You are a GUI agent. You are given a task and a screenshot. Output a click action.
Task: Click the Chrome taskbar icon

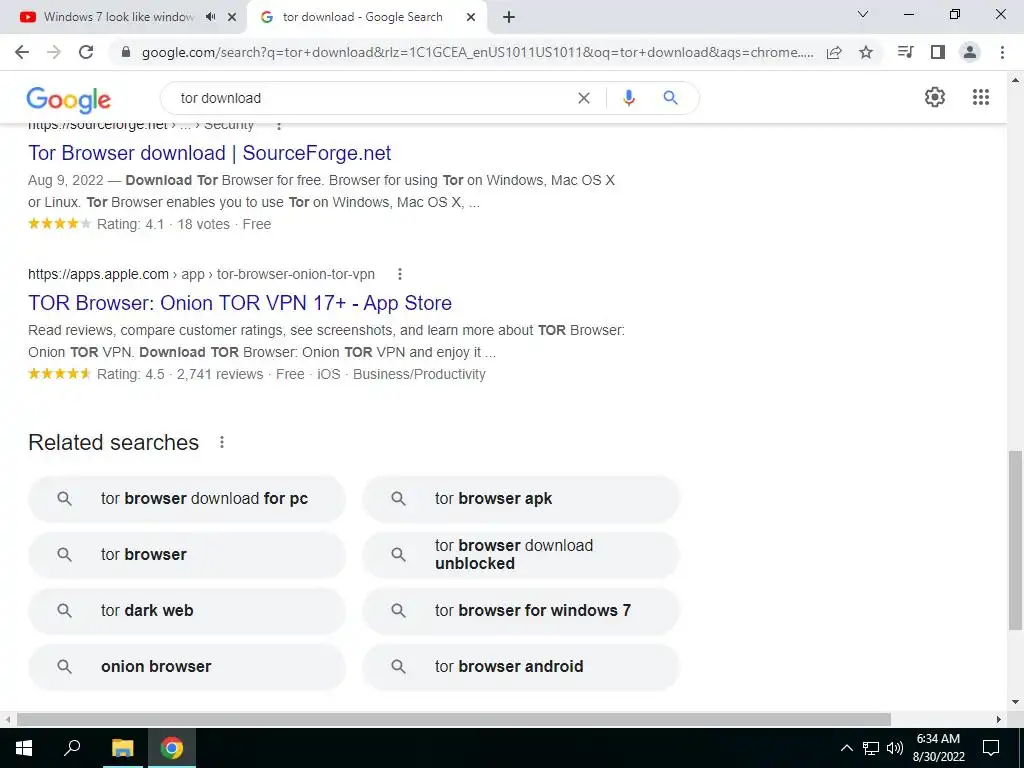(172, 748)
